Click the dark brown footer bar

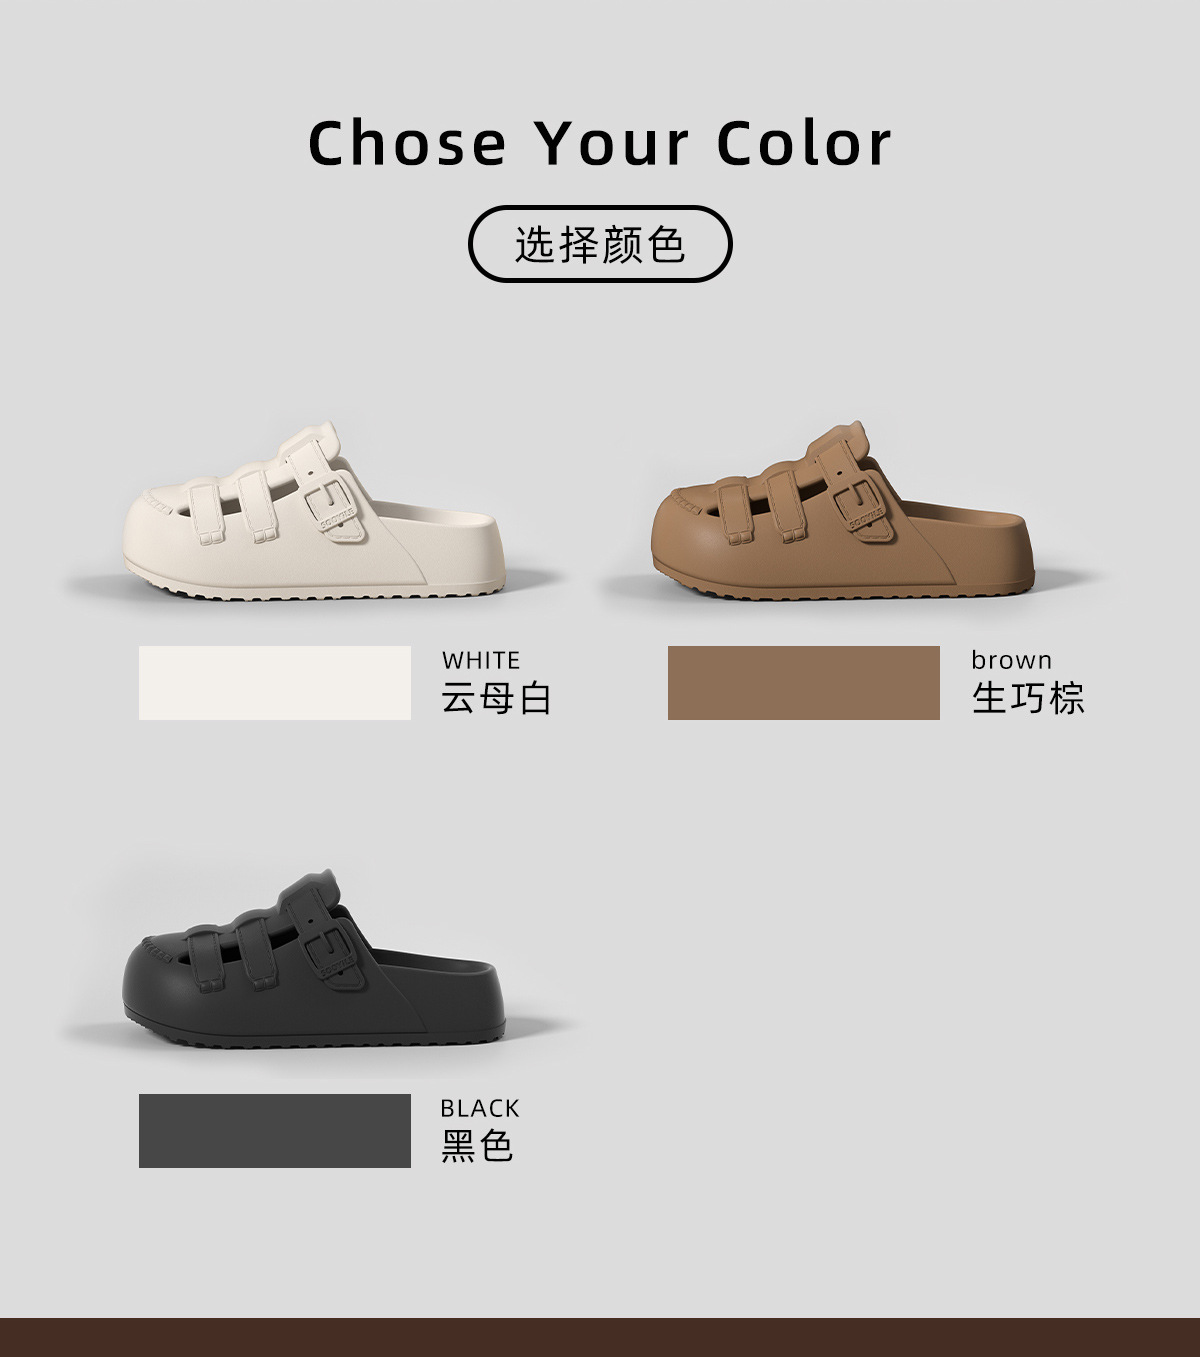click(x=600, y=1337)
